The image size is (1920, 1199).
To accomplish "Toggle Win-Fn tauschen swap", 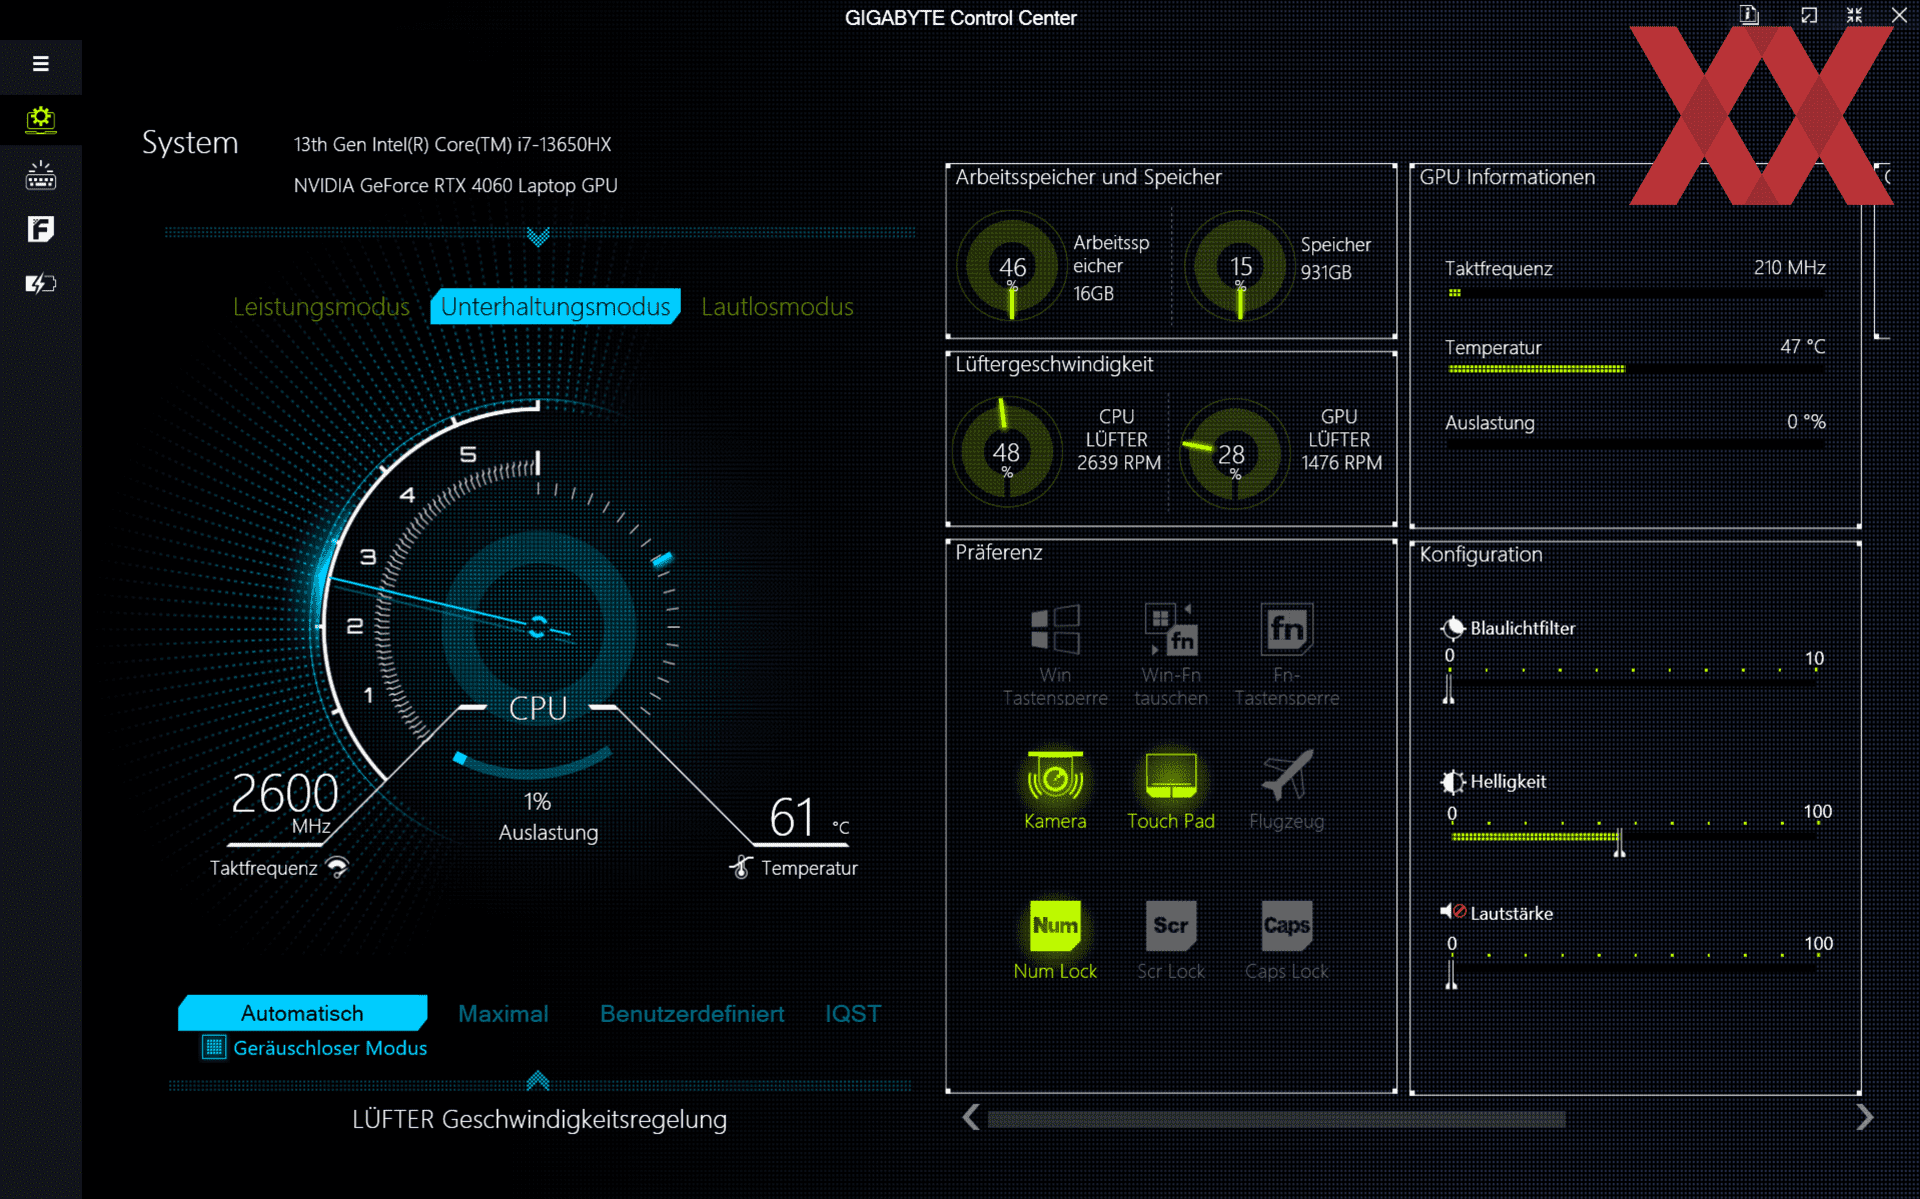I will click(1171, 655).
